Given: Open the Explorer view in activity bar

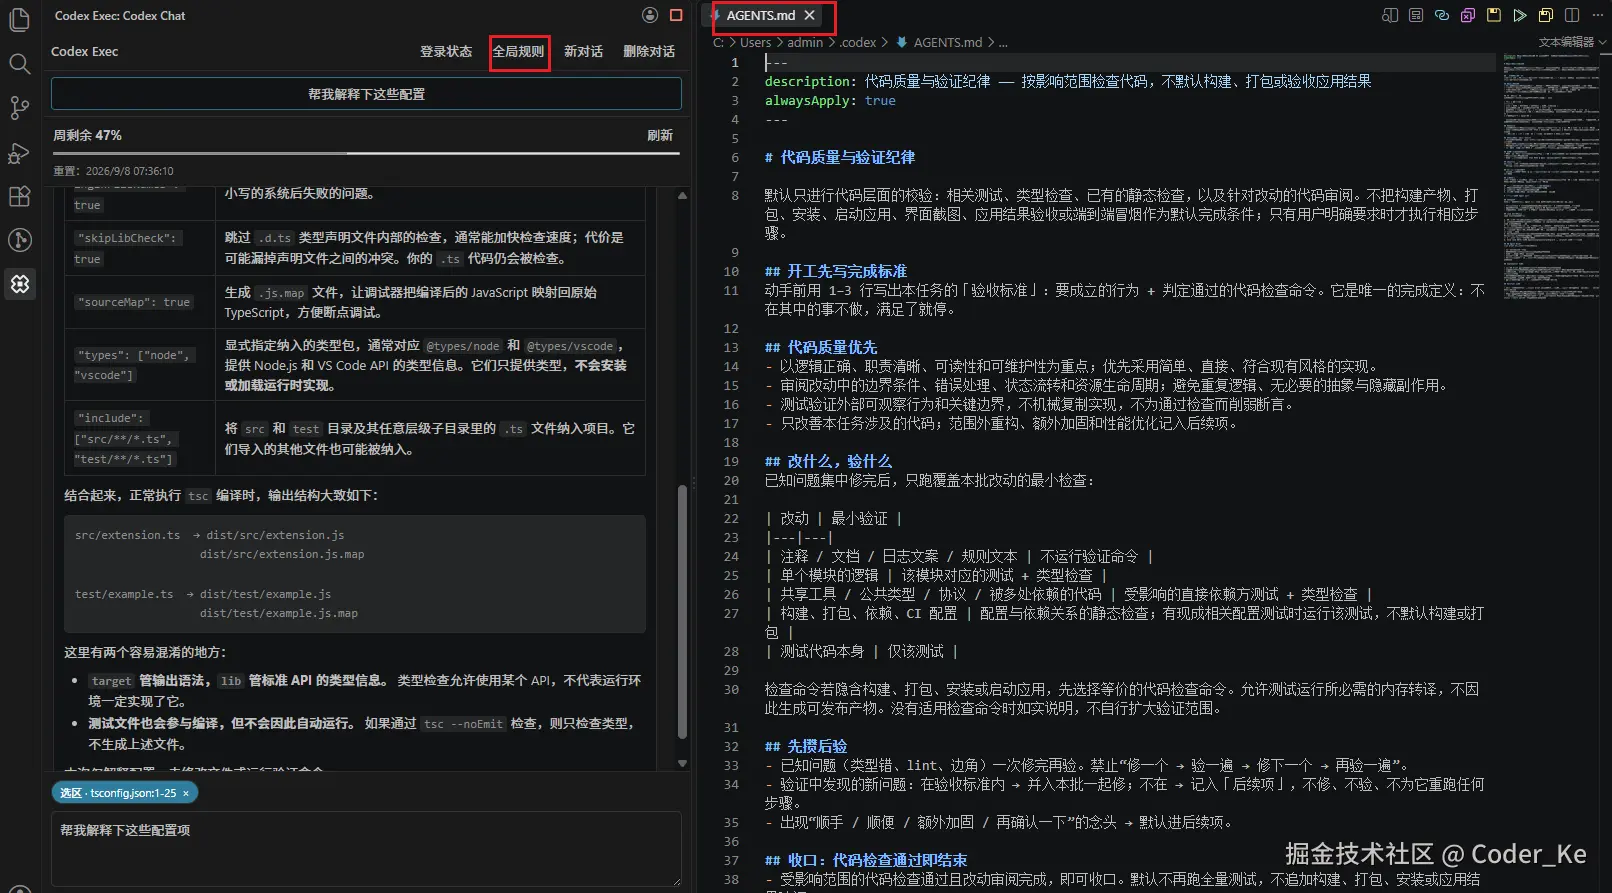Looking at the screenshot, I should (19, 19).
